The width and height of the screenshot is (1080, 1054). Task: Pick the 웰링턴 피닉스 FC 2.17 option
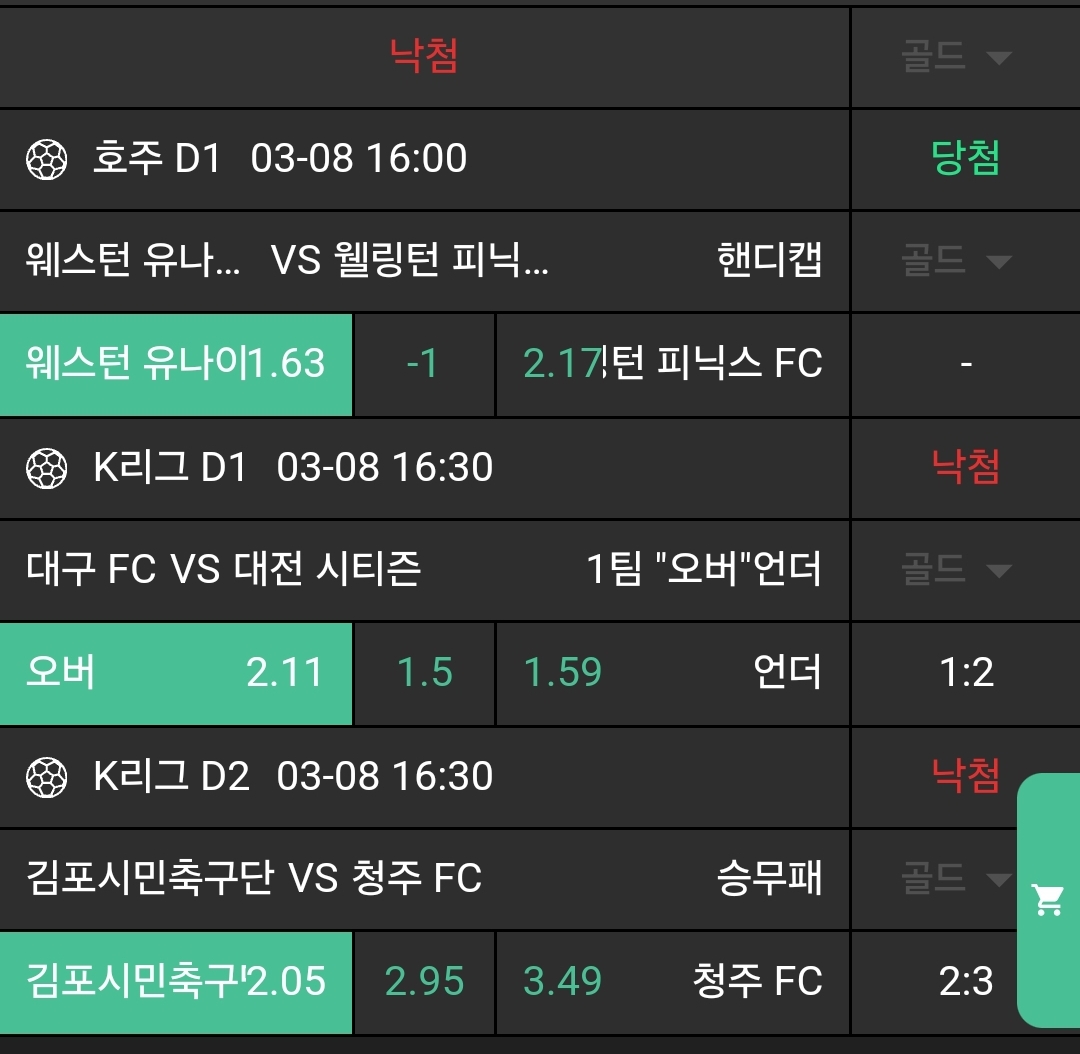pos(672,364)
